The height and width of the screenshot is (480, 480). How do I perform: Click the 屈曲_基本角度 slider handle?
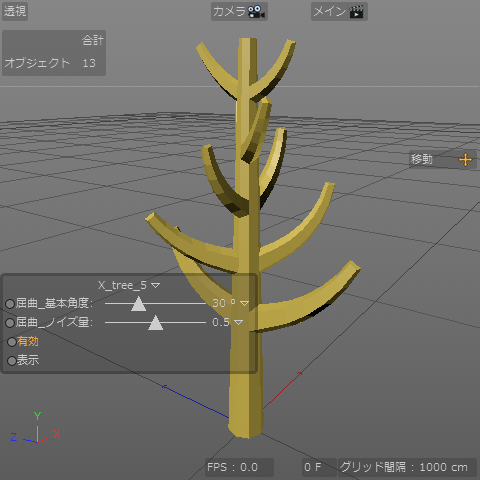click(x=138, y=304)
